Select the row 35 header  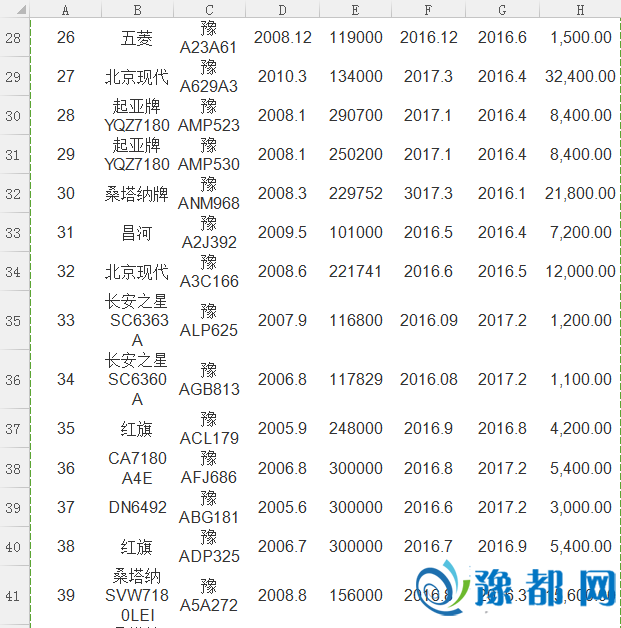point(13,321)
